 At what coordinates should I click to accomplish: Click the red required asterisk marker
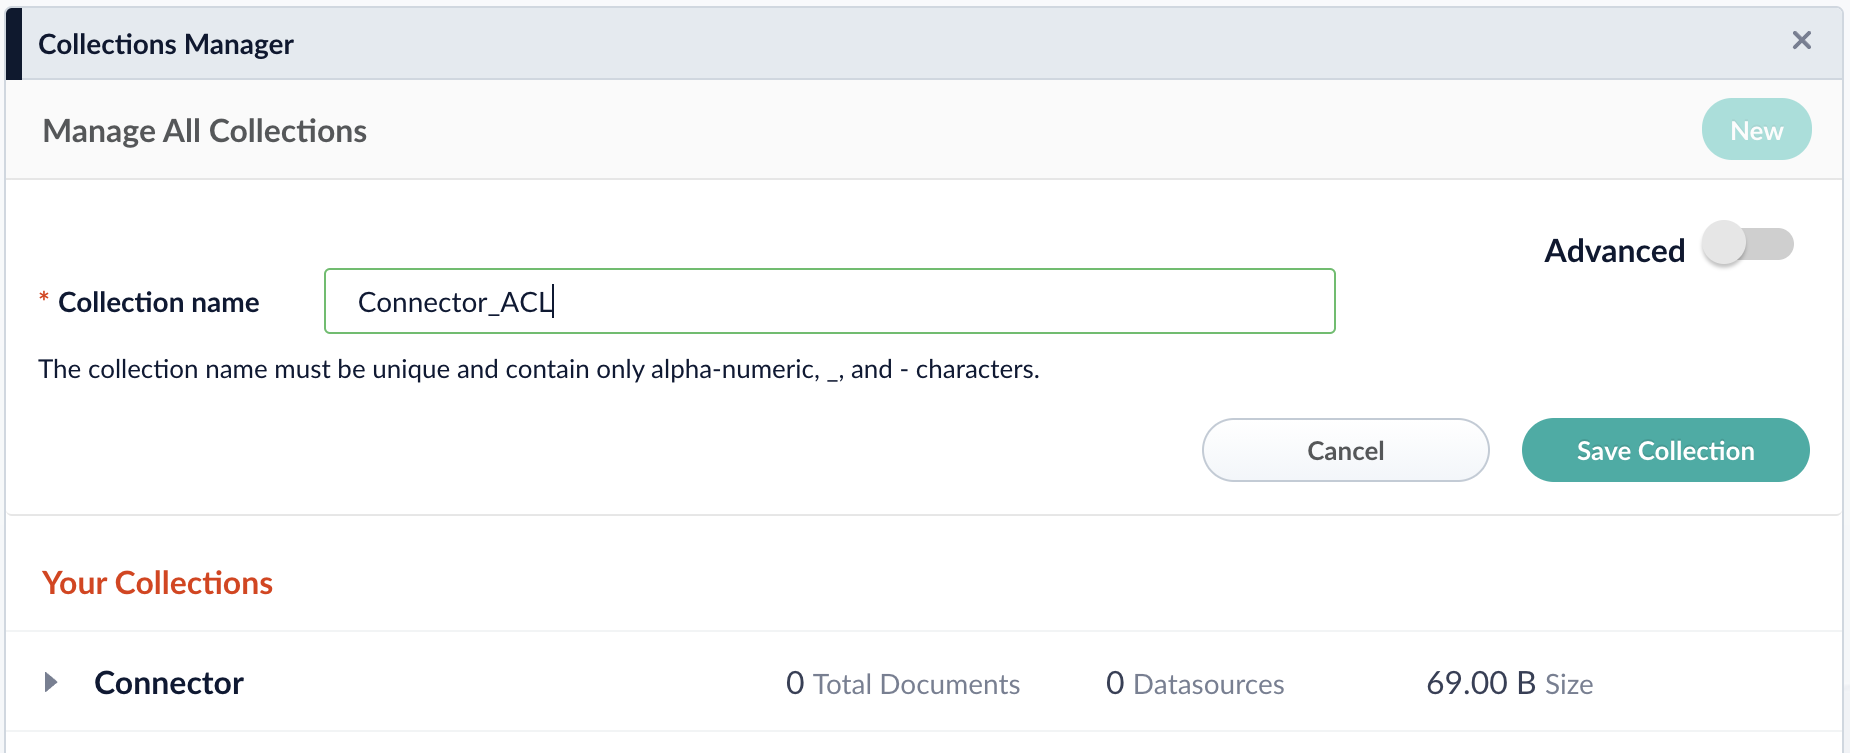tap(44, 297)
